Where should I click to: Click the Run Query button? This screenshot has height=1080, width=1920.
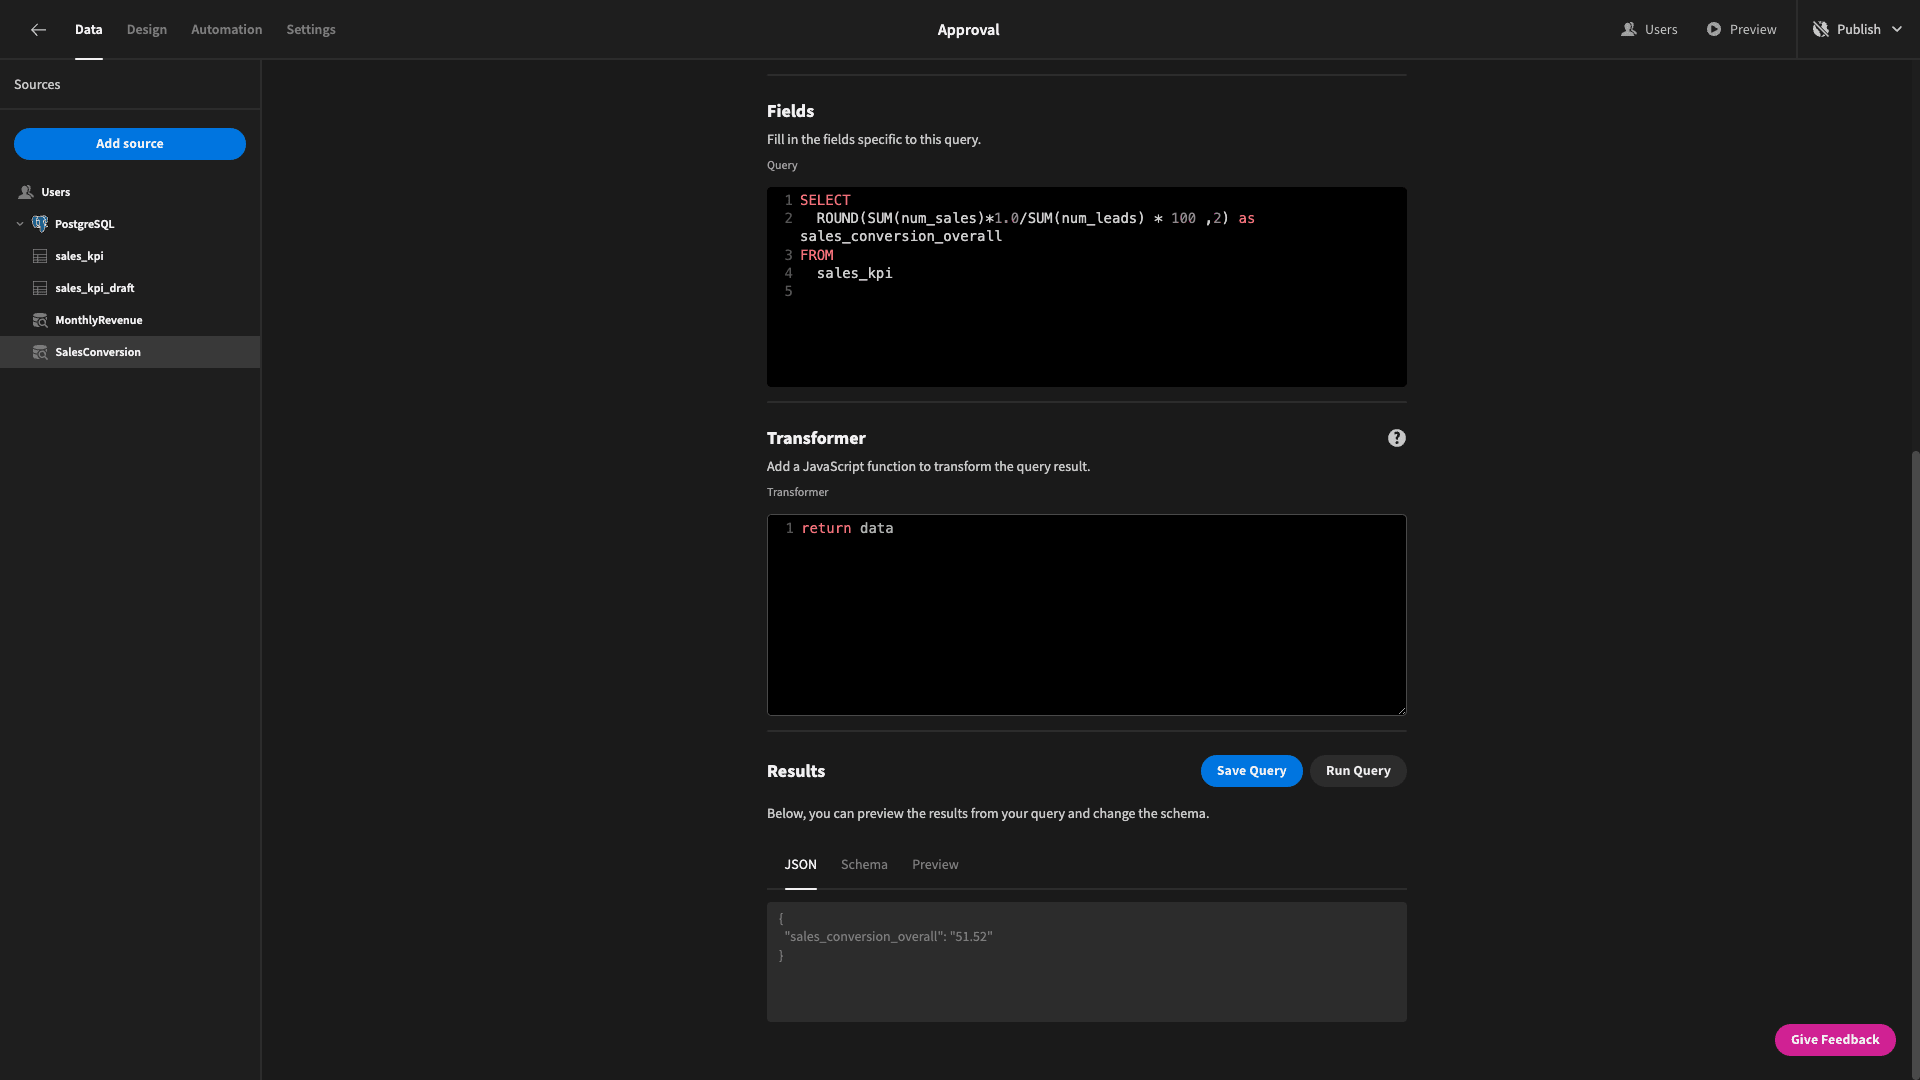pyautogui.click(x=1358, y=771)
